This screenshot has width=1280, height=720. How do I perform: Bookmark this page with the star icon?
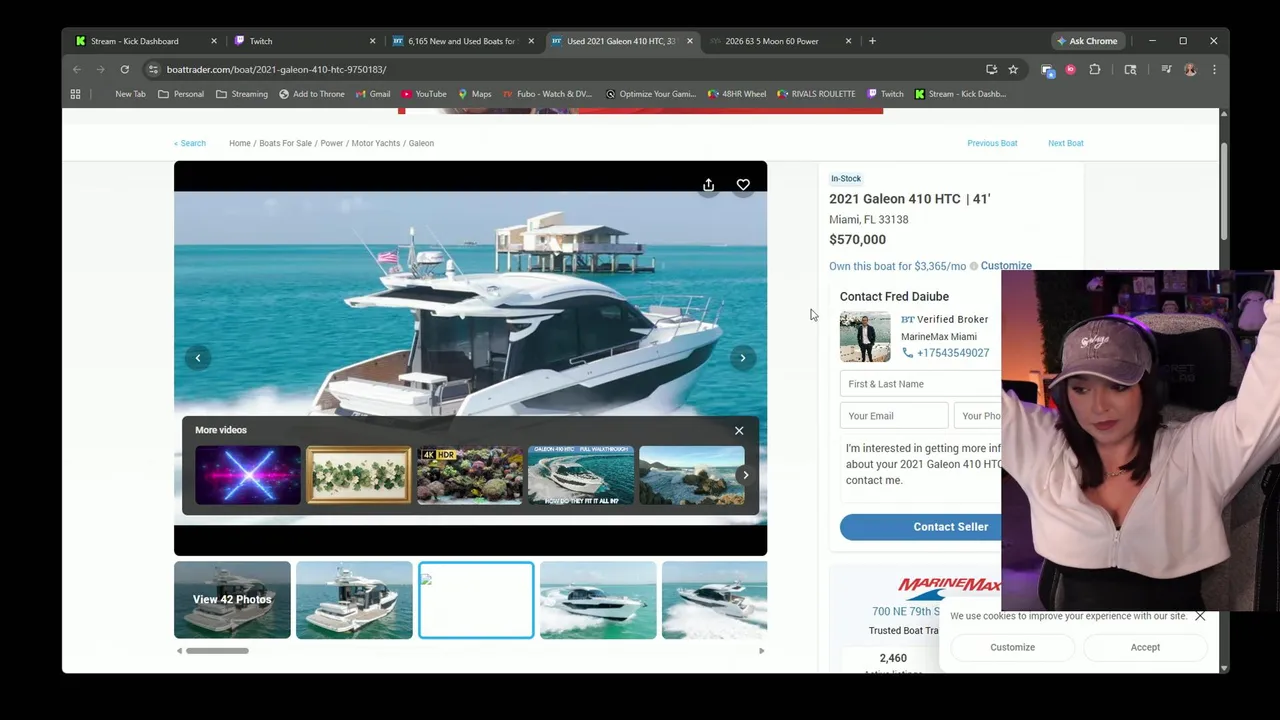(x=1013, y=69)
